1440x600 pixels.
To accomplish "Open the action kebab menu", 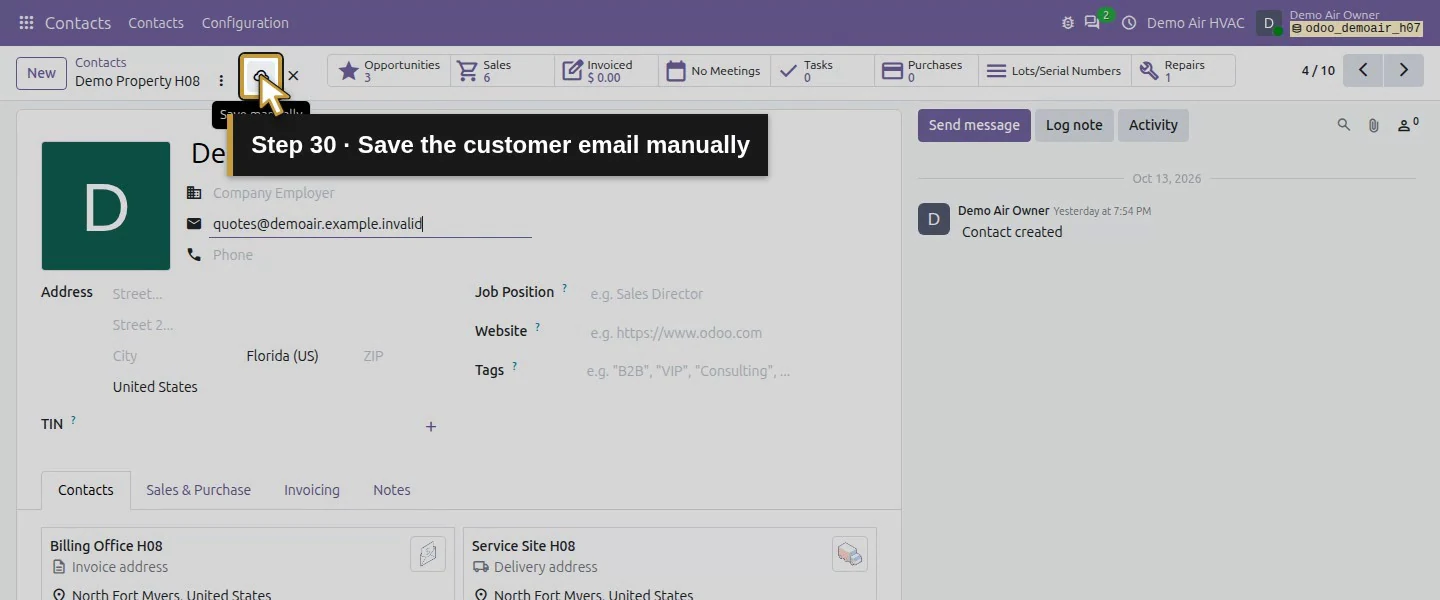I will pyautogui.click(x=221, y=81).
